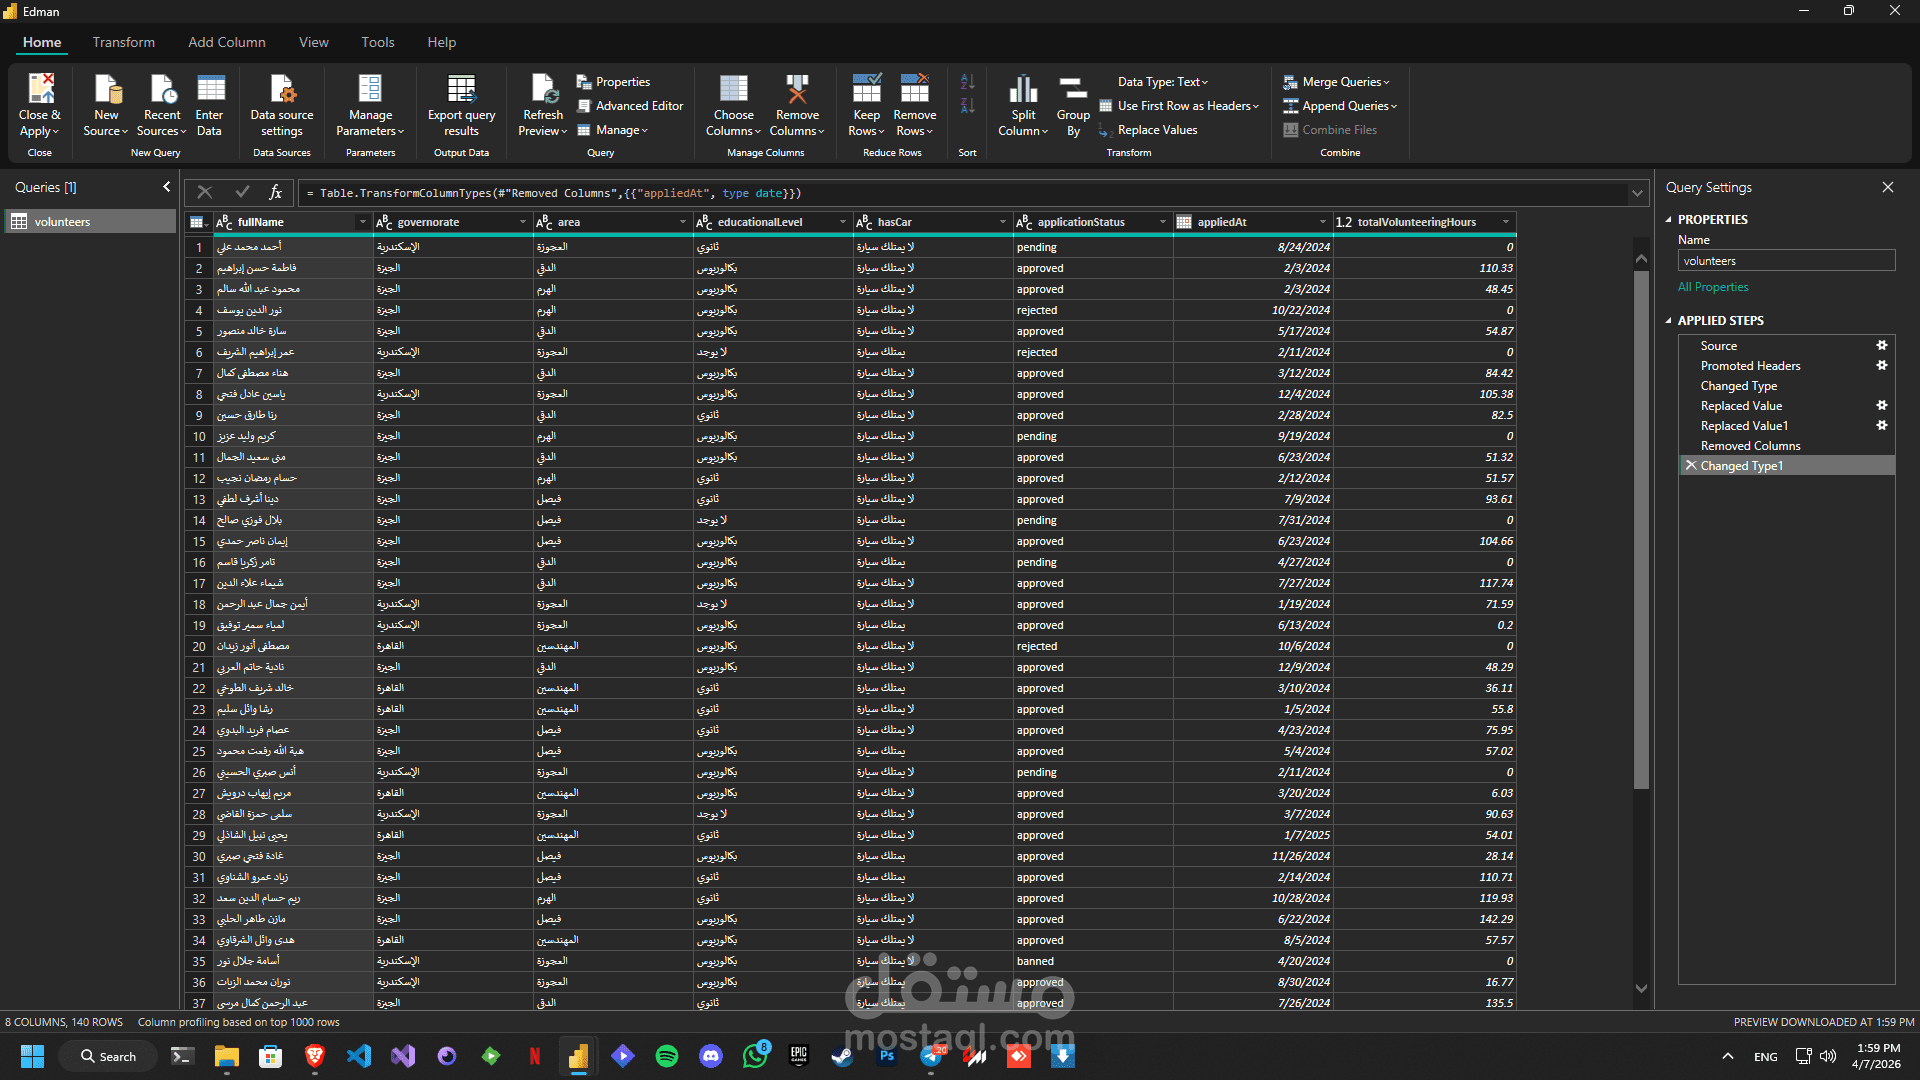Viewport: 1920px width, 1080px height.
Task: Click the Enter Data icon
Action: 210,89
